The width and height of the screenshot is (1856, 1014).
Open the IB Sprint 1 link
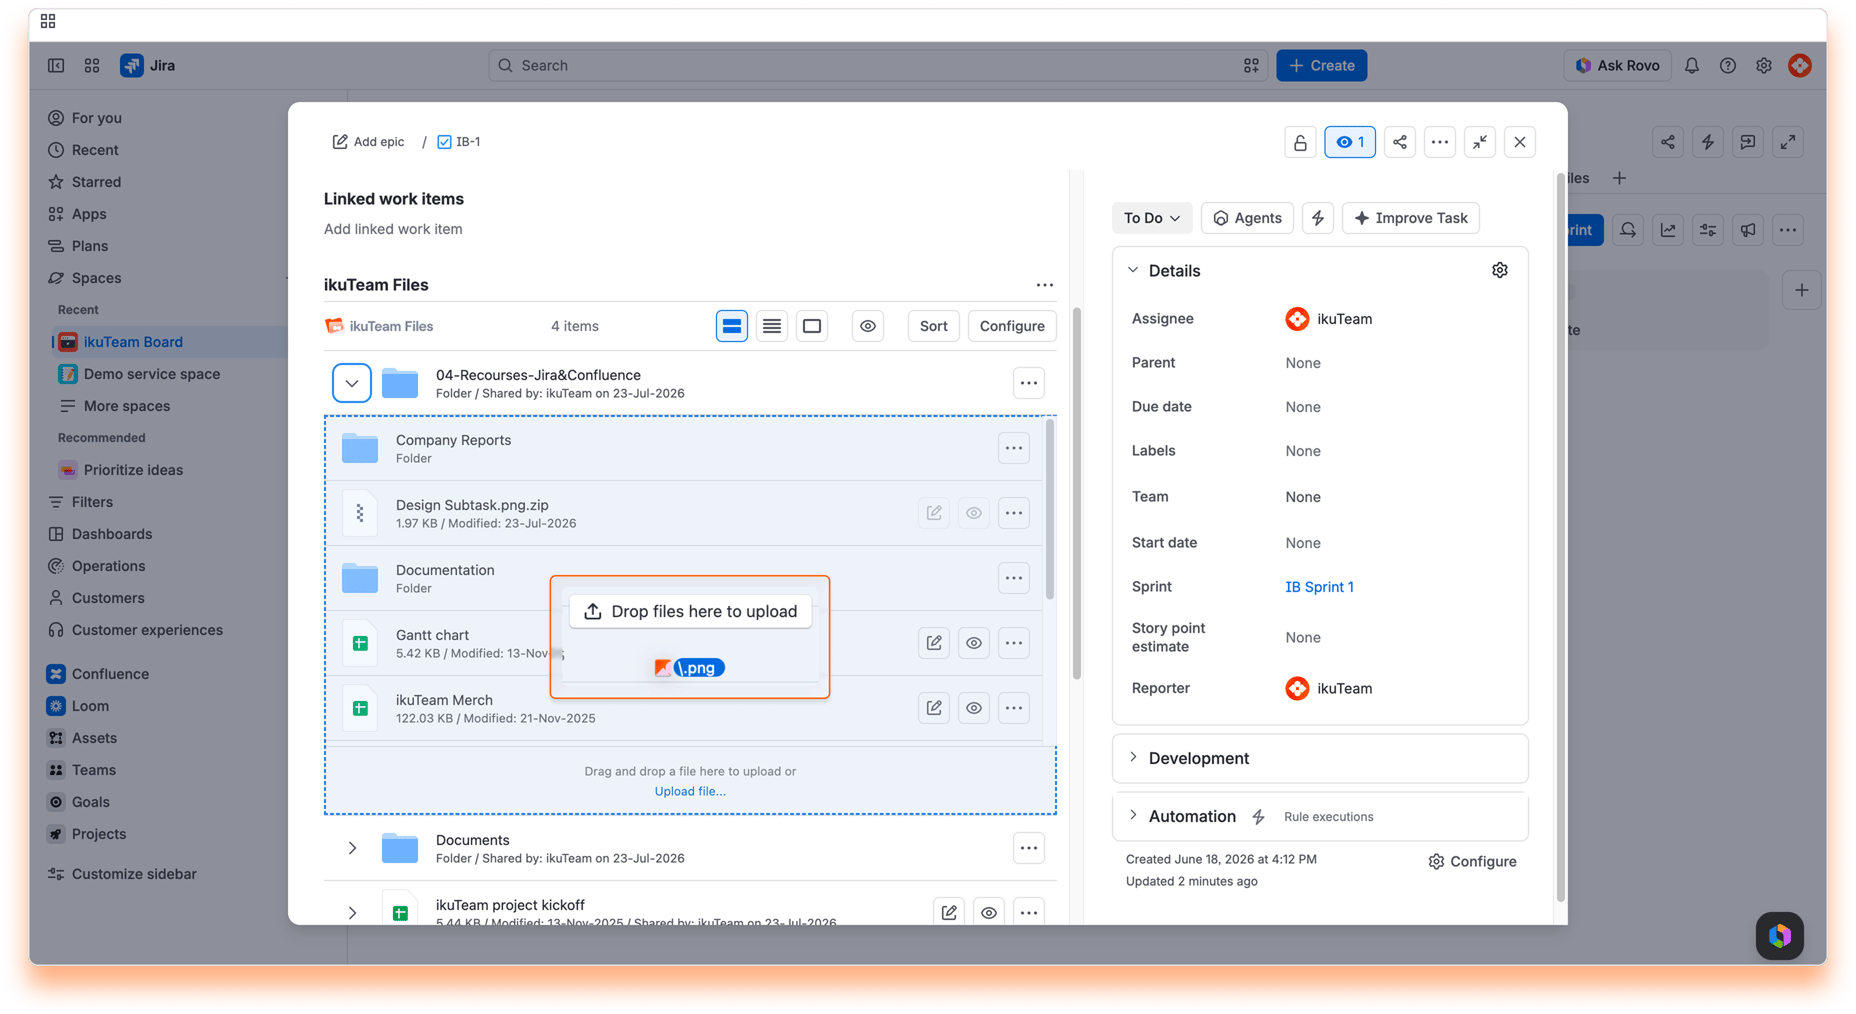1319,587
